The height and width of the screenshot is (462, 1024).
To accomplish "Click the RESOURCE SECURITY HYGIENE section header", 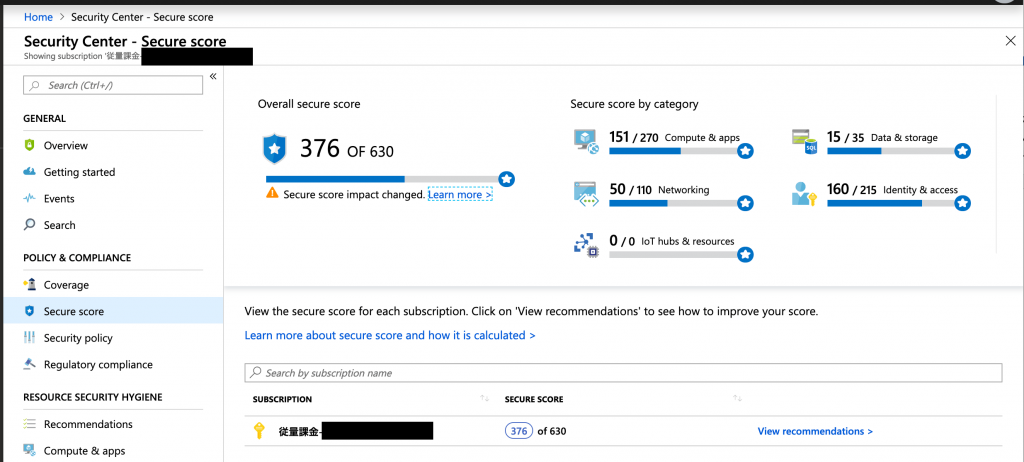I will click(93, 397).
